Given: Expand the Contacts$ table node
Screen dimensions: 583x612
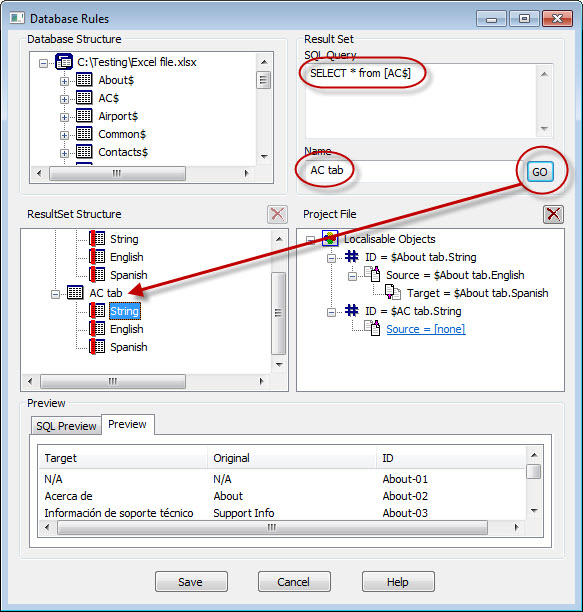Looking at the screenshot, I should pos(64,153).
